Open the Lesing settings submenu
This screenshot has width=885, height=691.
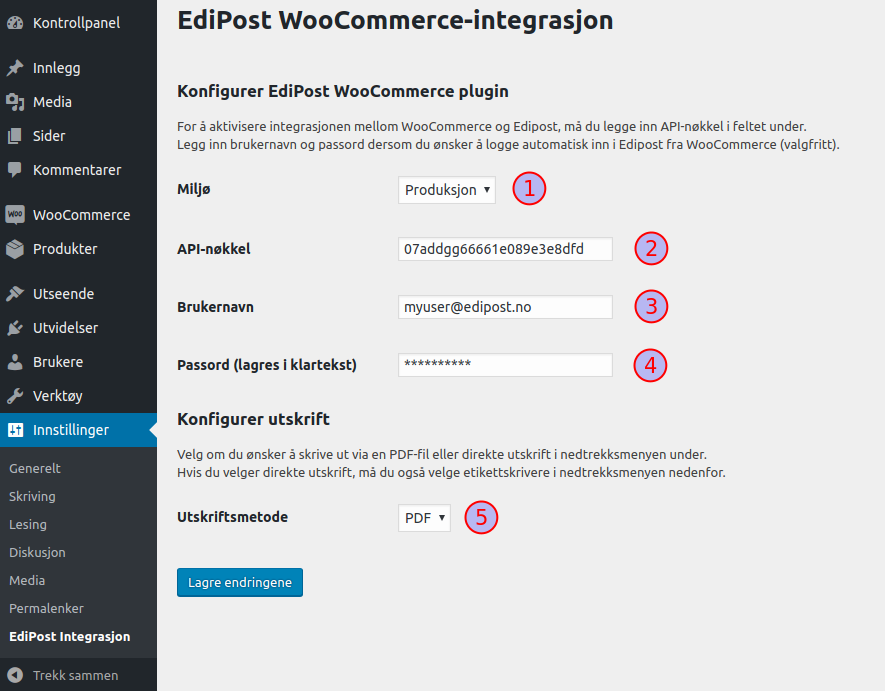(x=28, y=524)
